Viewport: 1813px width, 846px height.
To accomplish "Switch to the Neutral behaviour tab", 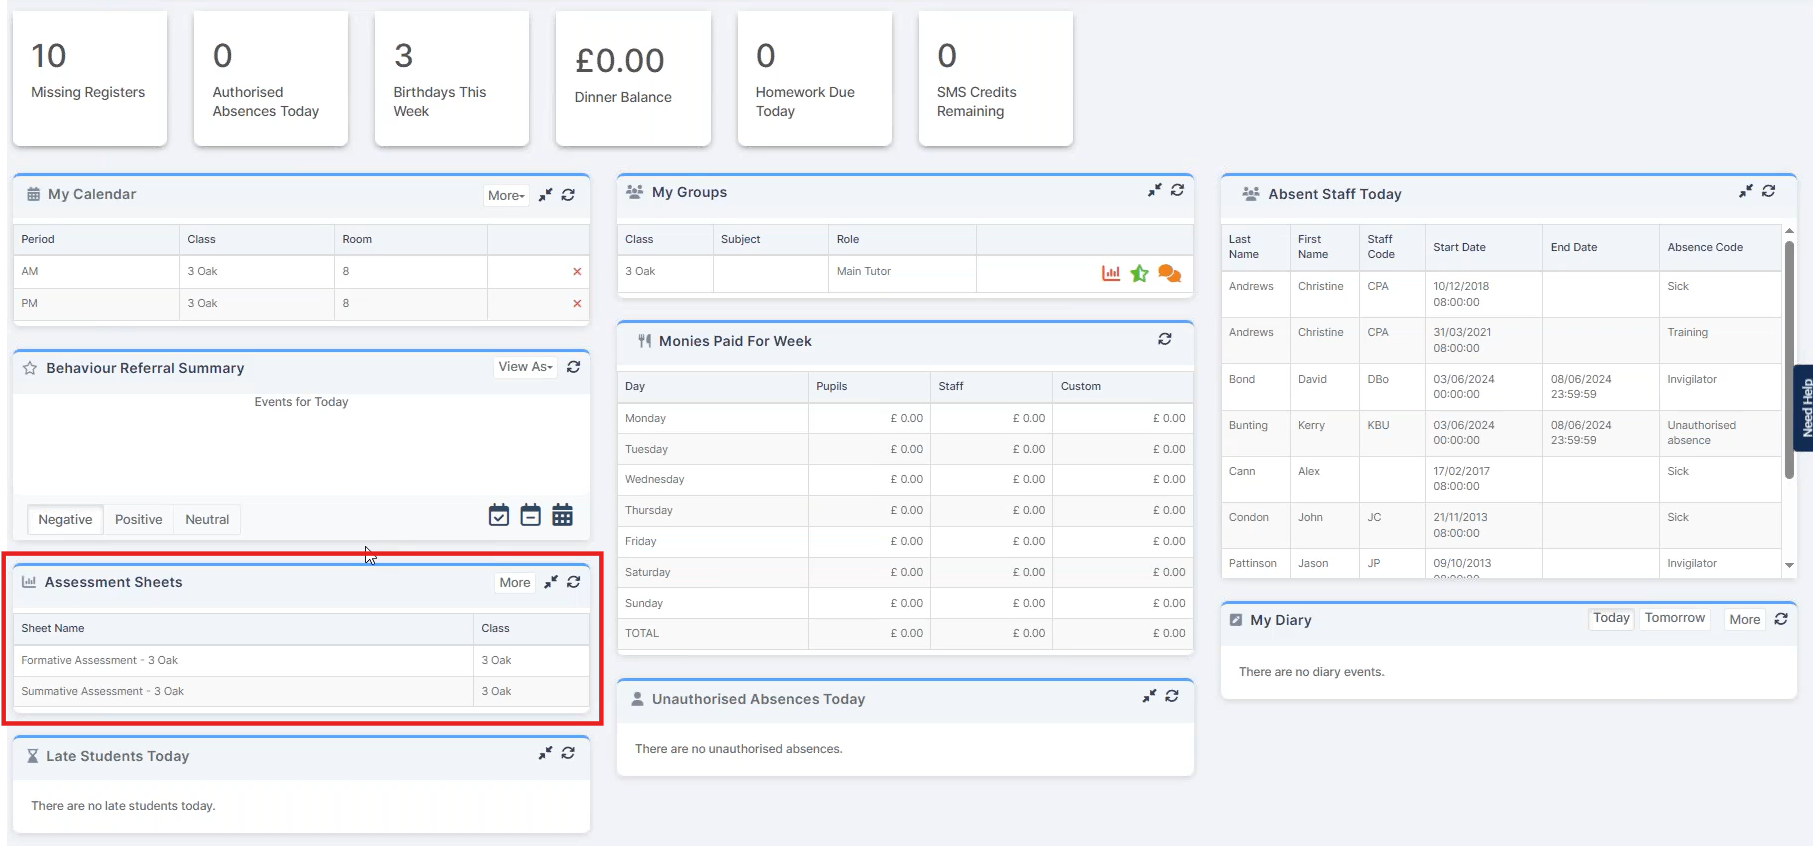I will [207, 520].
